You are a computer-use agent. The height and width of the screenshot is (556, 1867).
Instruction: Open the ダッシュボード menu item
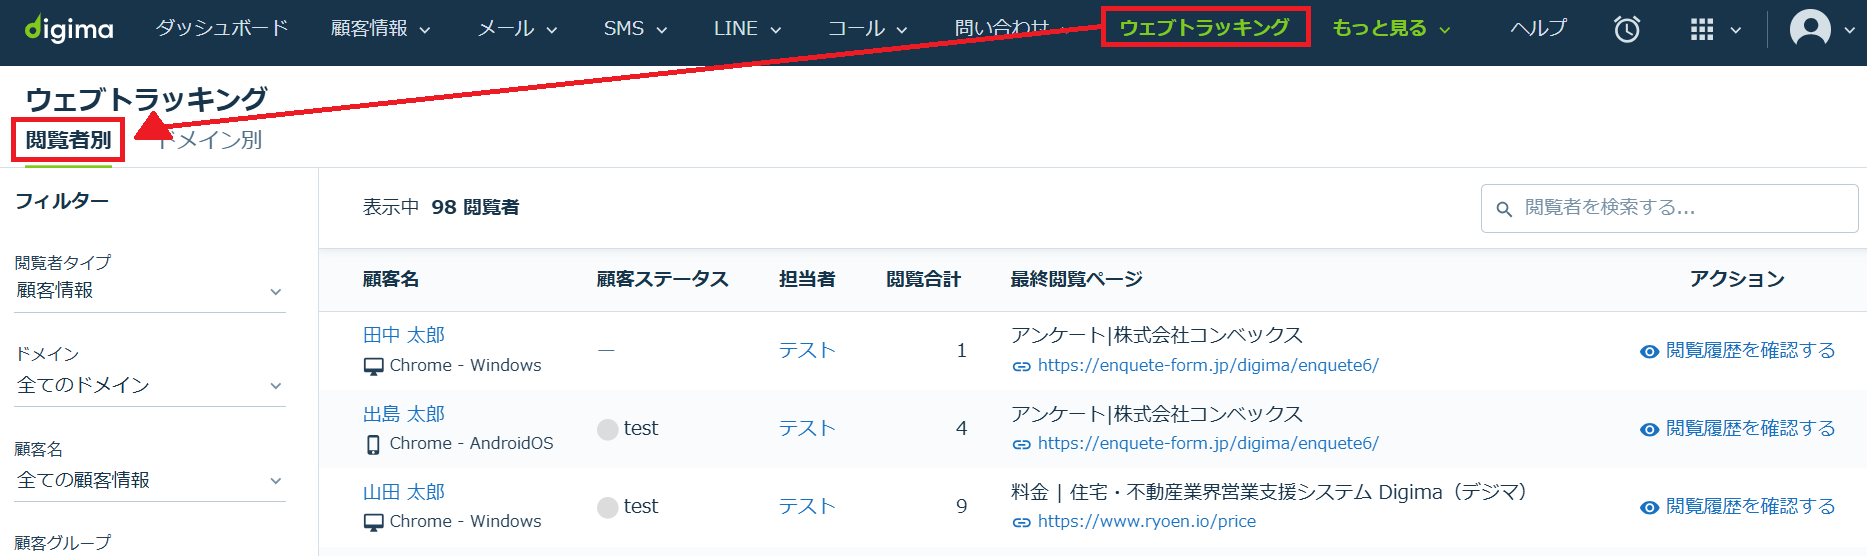point(222,28)
